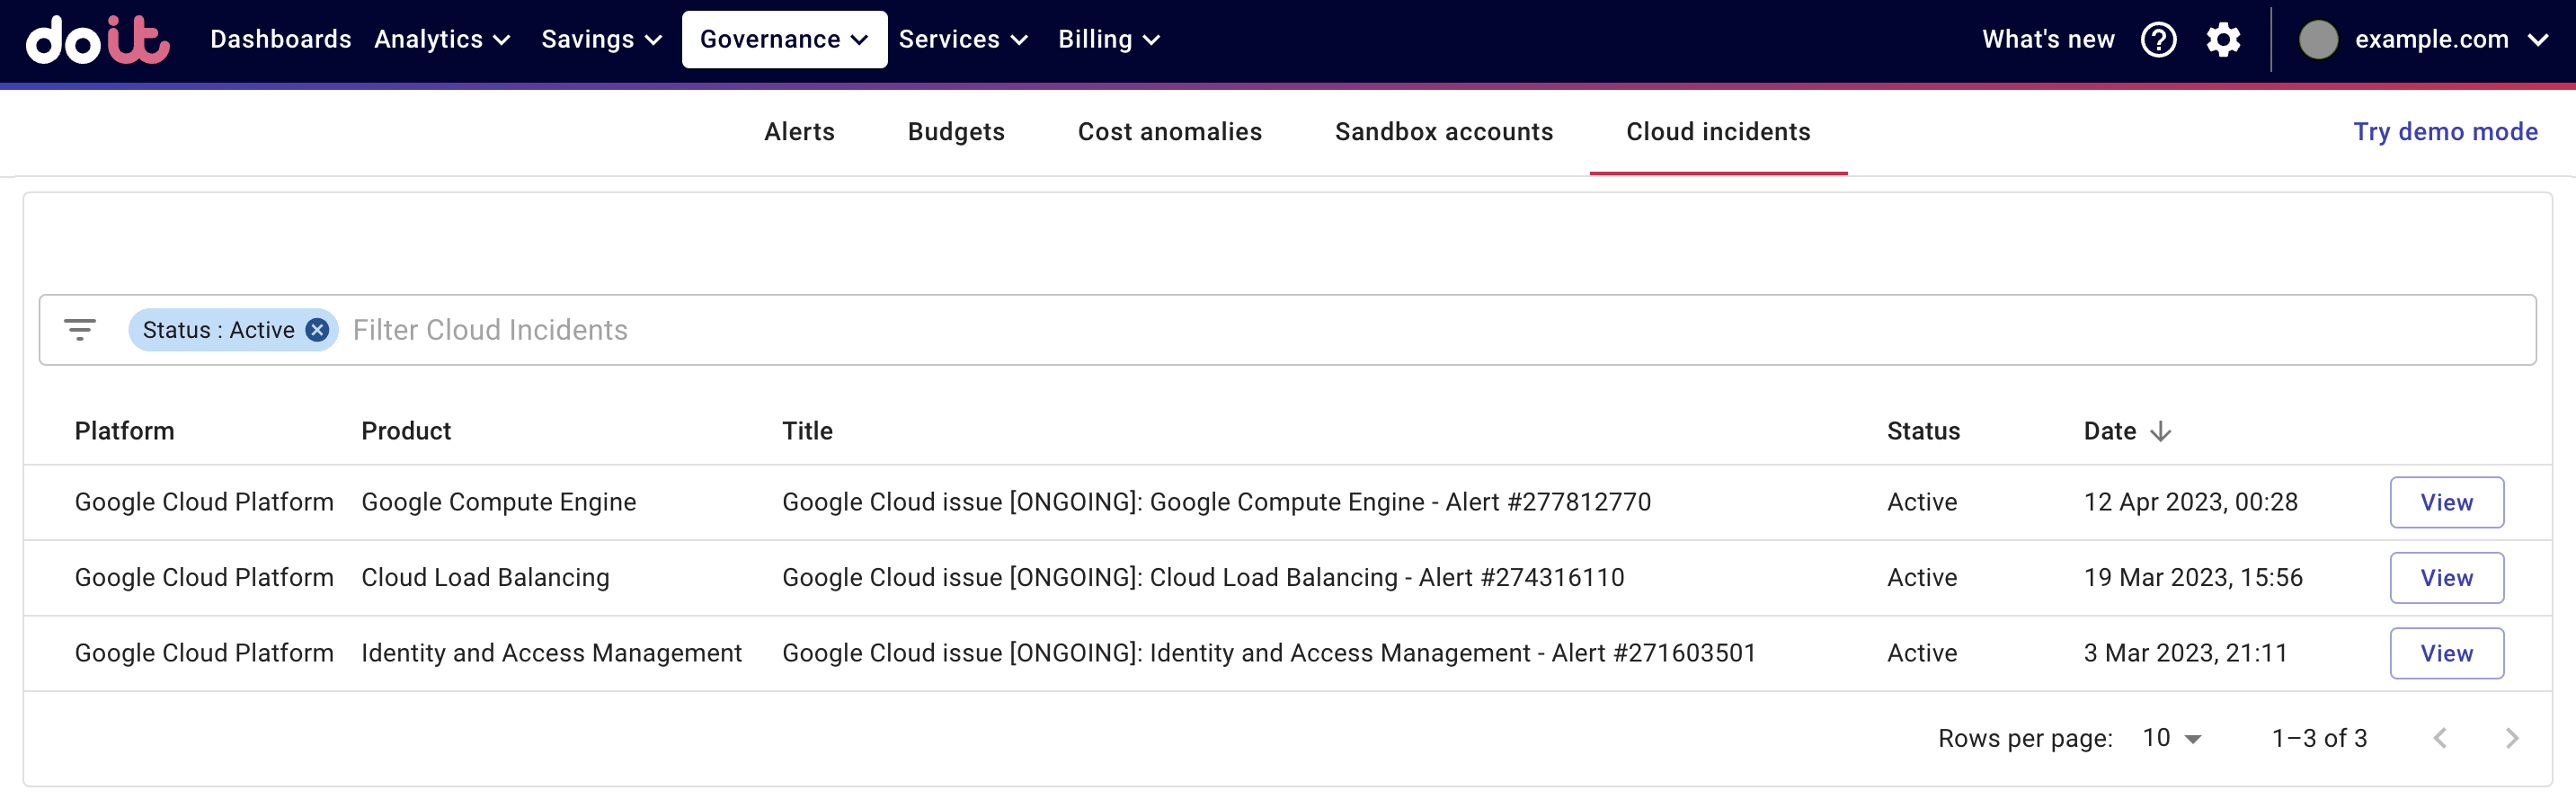Open the settings gear icon
Screen dimensions: 2576x808
2223,40
